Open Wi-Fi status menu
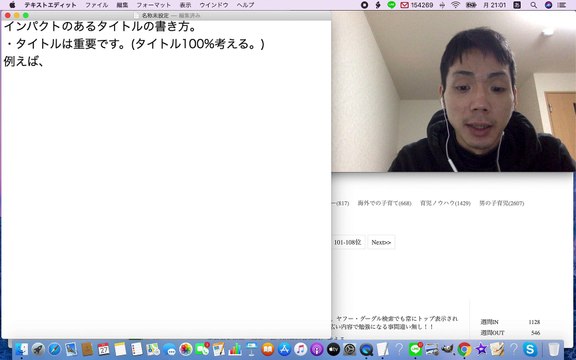Image resolution: width=576 pixels, height=360 pixels. (456, 5)
